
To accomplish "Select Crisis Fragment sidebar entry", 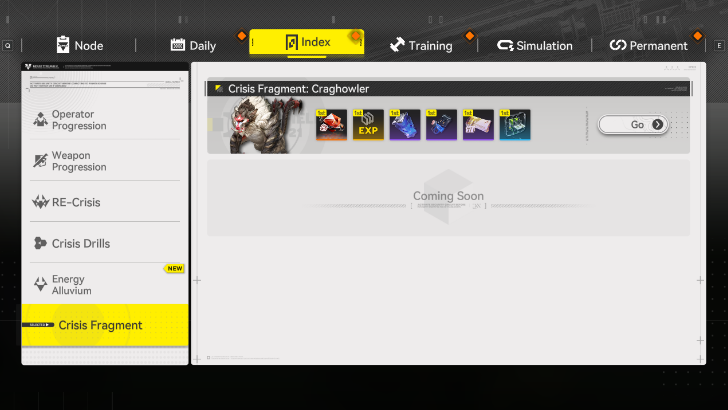I will (x=105, y=325).
